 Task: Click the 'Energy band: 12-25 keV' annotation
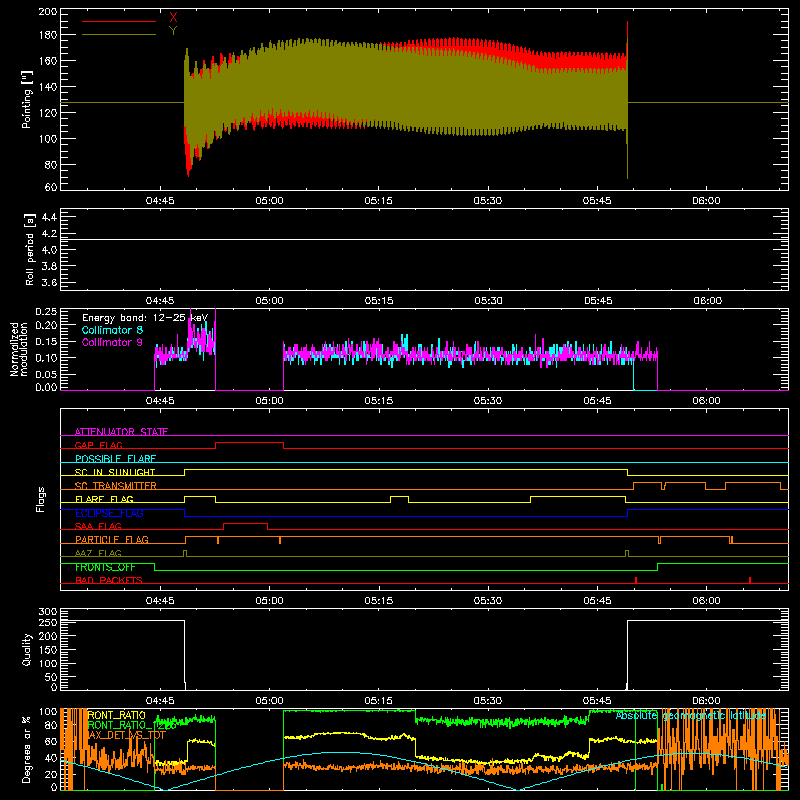[145, 318]
